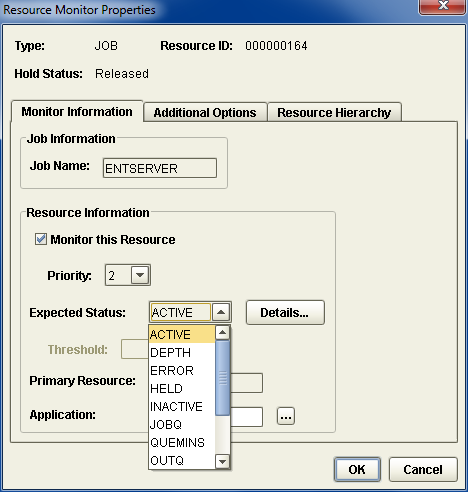The width and height of the screenshot is (468, 492).
Task: Select INACTIVE expected status option
Action: pyautogui.click(x=182, y=406)
